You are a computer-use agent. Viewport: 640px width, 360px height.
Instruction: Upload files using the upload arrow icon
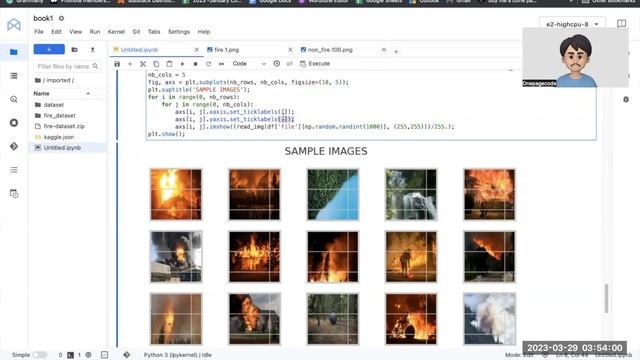[x=93, y=49]
